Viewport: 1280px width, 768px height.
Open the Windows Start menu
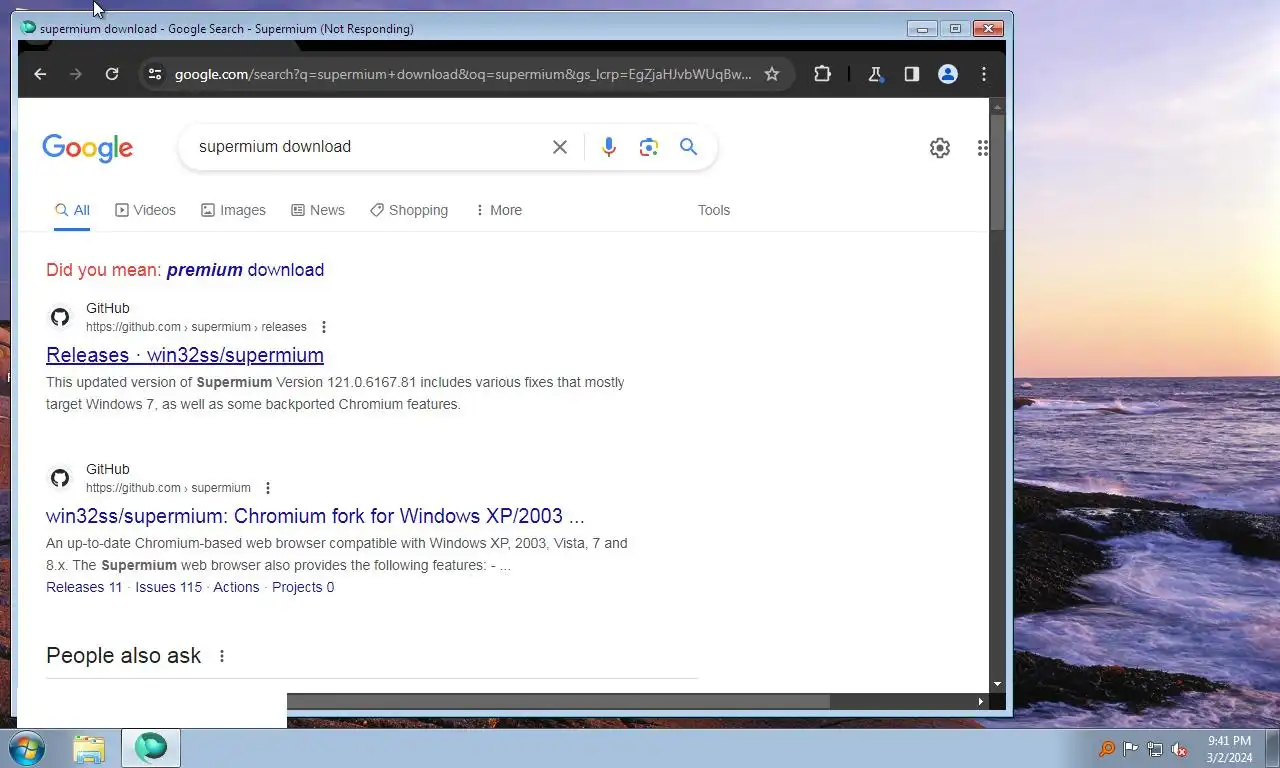(x=26, y=748)
